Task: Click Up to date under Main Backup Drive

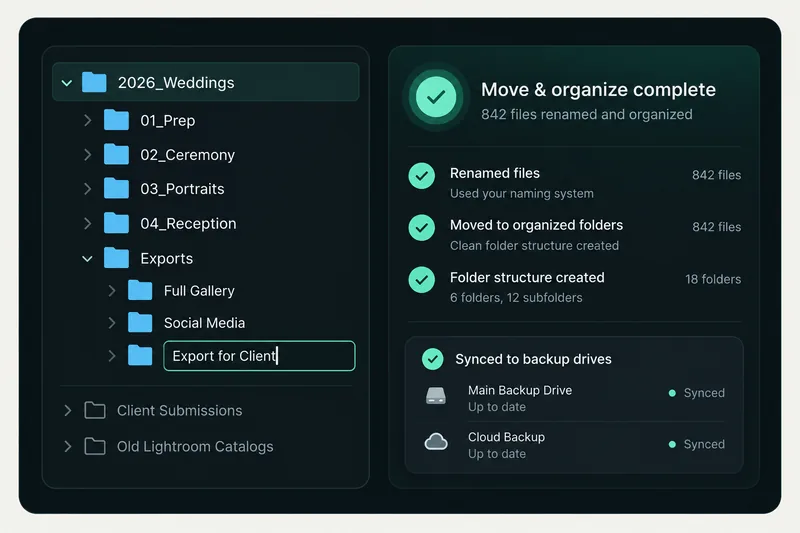Action: tap(497, 407)
